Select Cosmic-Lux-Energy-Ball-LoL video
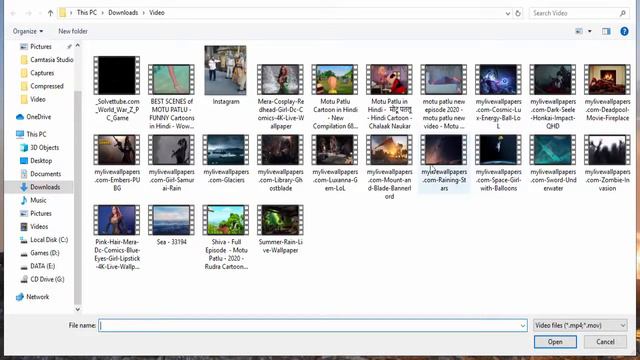The image size is (640, 360). click(x=498, y=96)
